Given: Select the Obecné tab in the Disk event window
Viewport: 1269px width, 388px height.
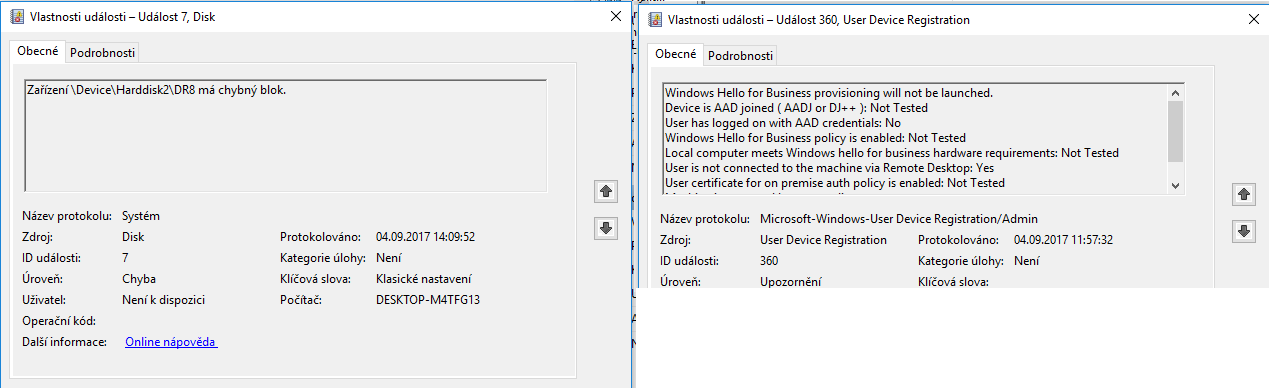Looking at the screenshot, I should click(38, 51).
